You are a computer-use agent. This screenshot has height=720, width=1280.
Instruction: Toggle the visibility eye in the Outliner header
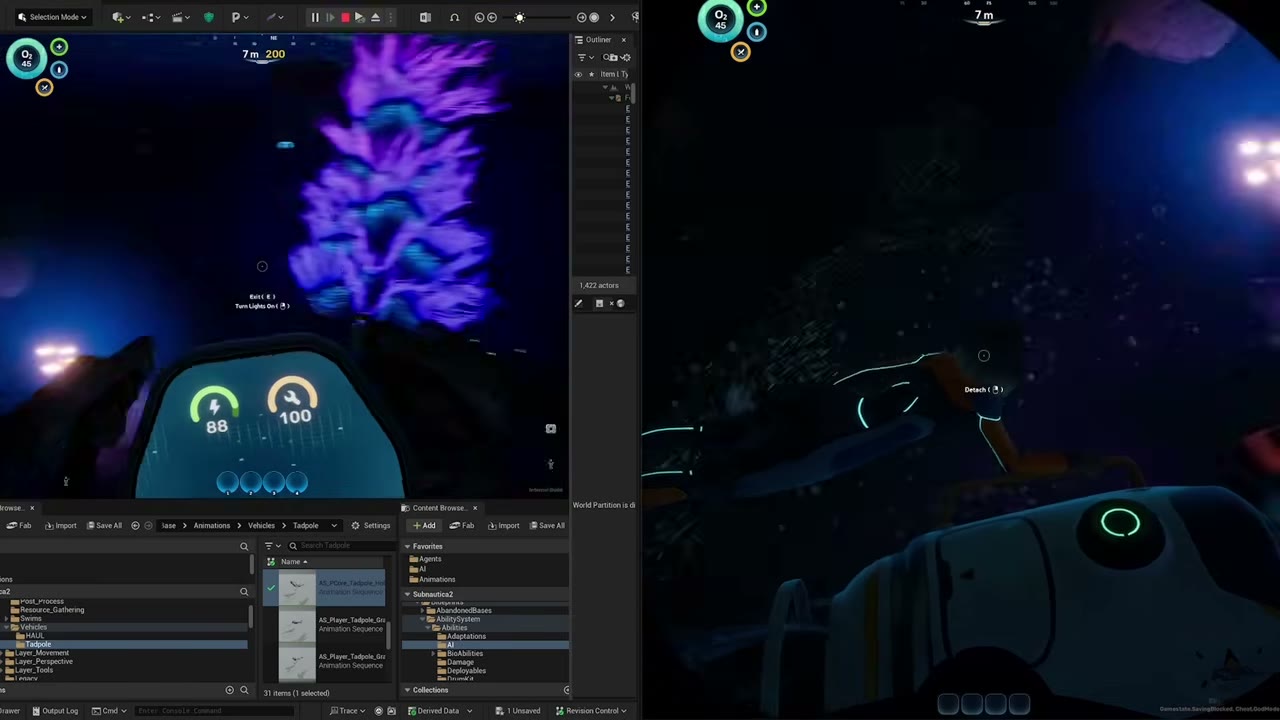click(x=578, y=75)
